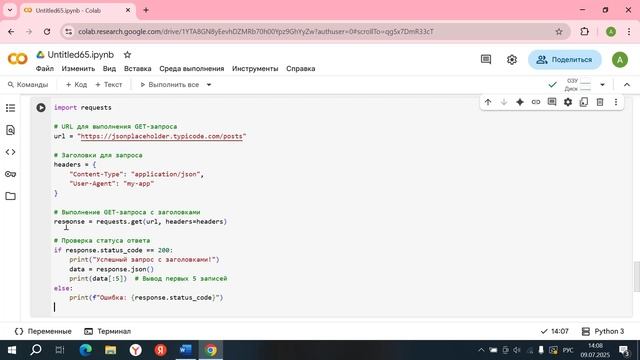
Task: Open a new browser tab
Action: click(x=146, y=10)
